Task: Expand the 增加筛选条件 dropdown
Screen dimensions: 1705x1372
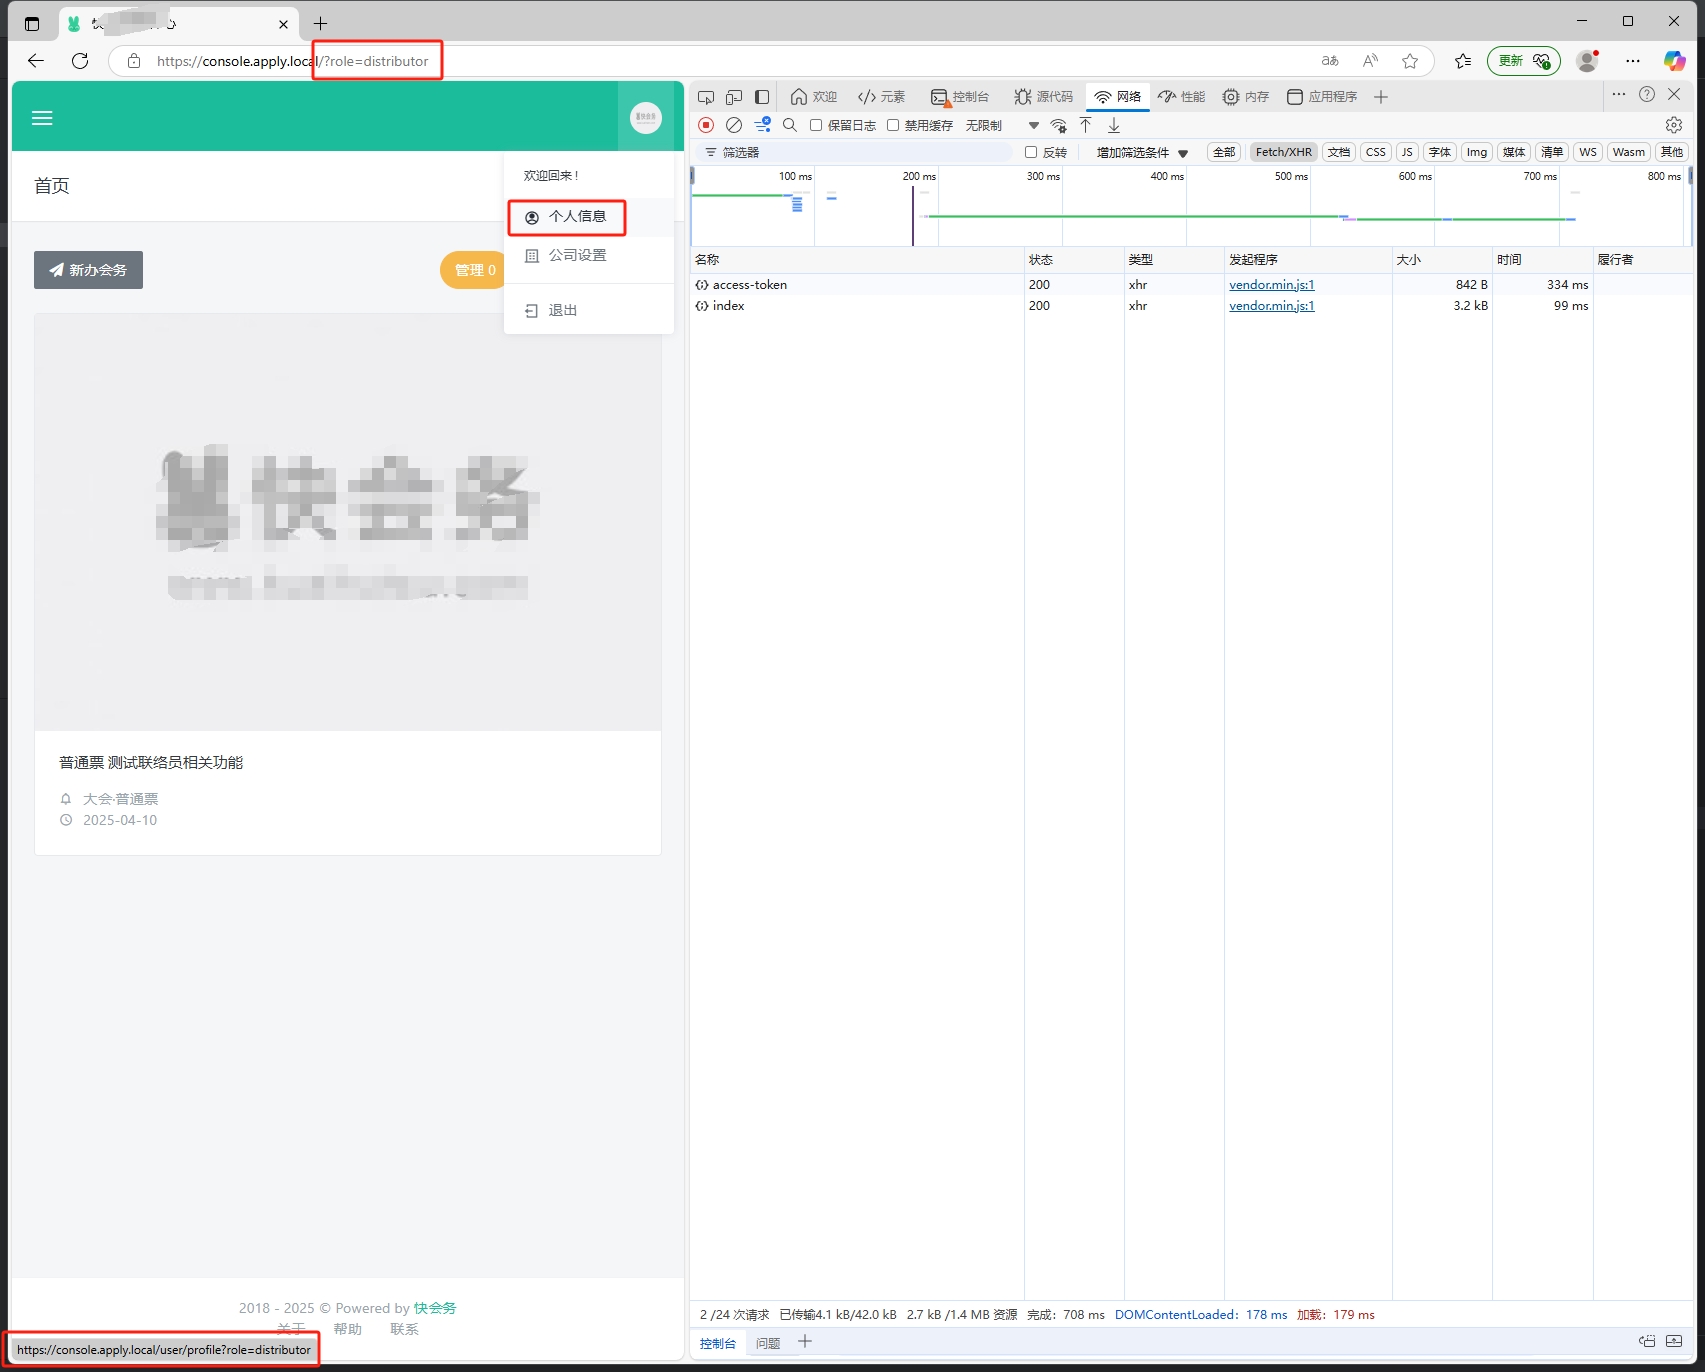Action: (1142, 152)
